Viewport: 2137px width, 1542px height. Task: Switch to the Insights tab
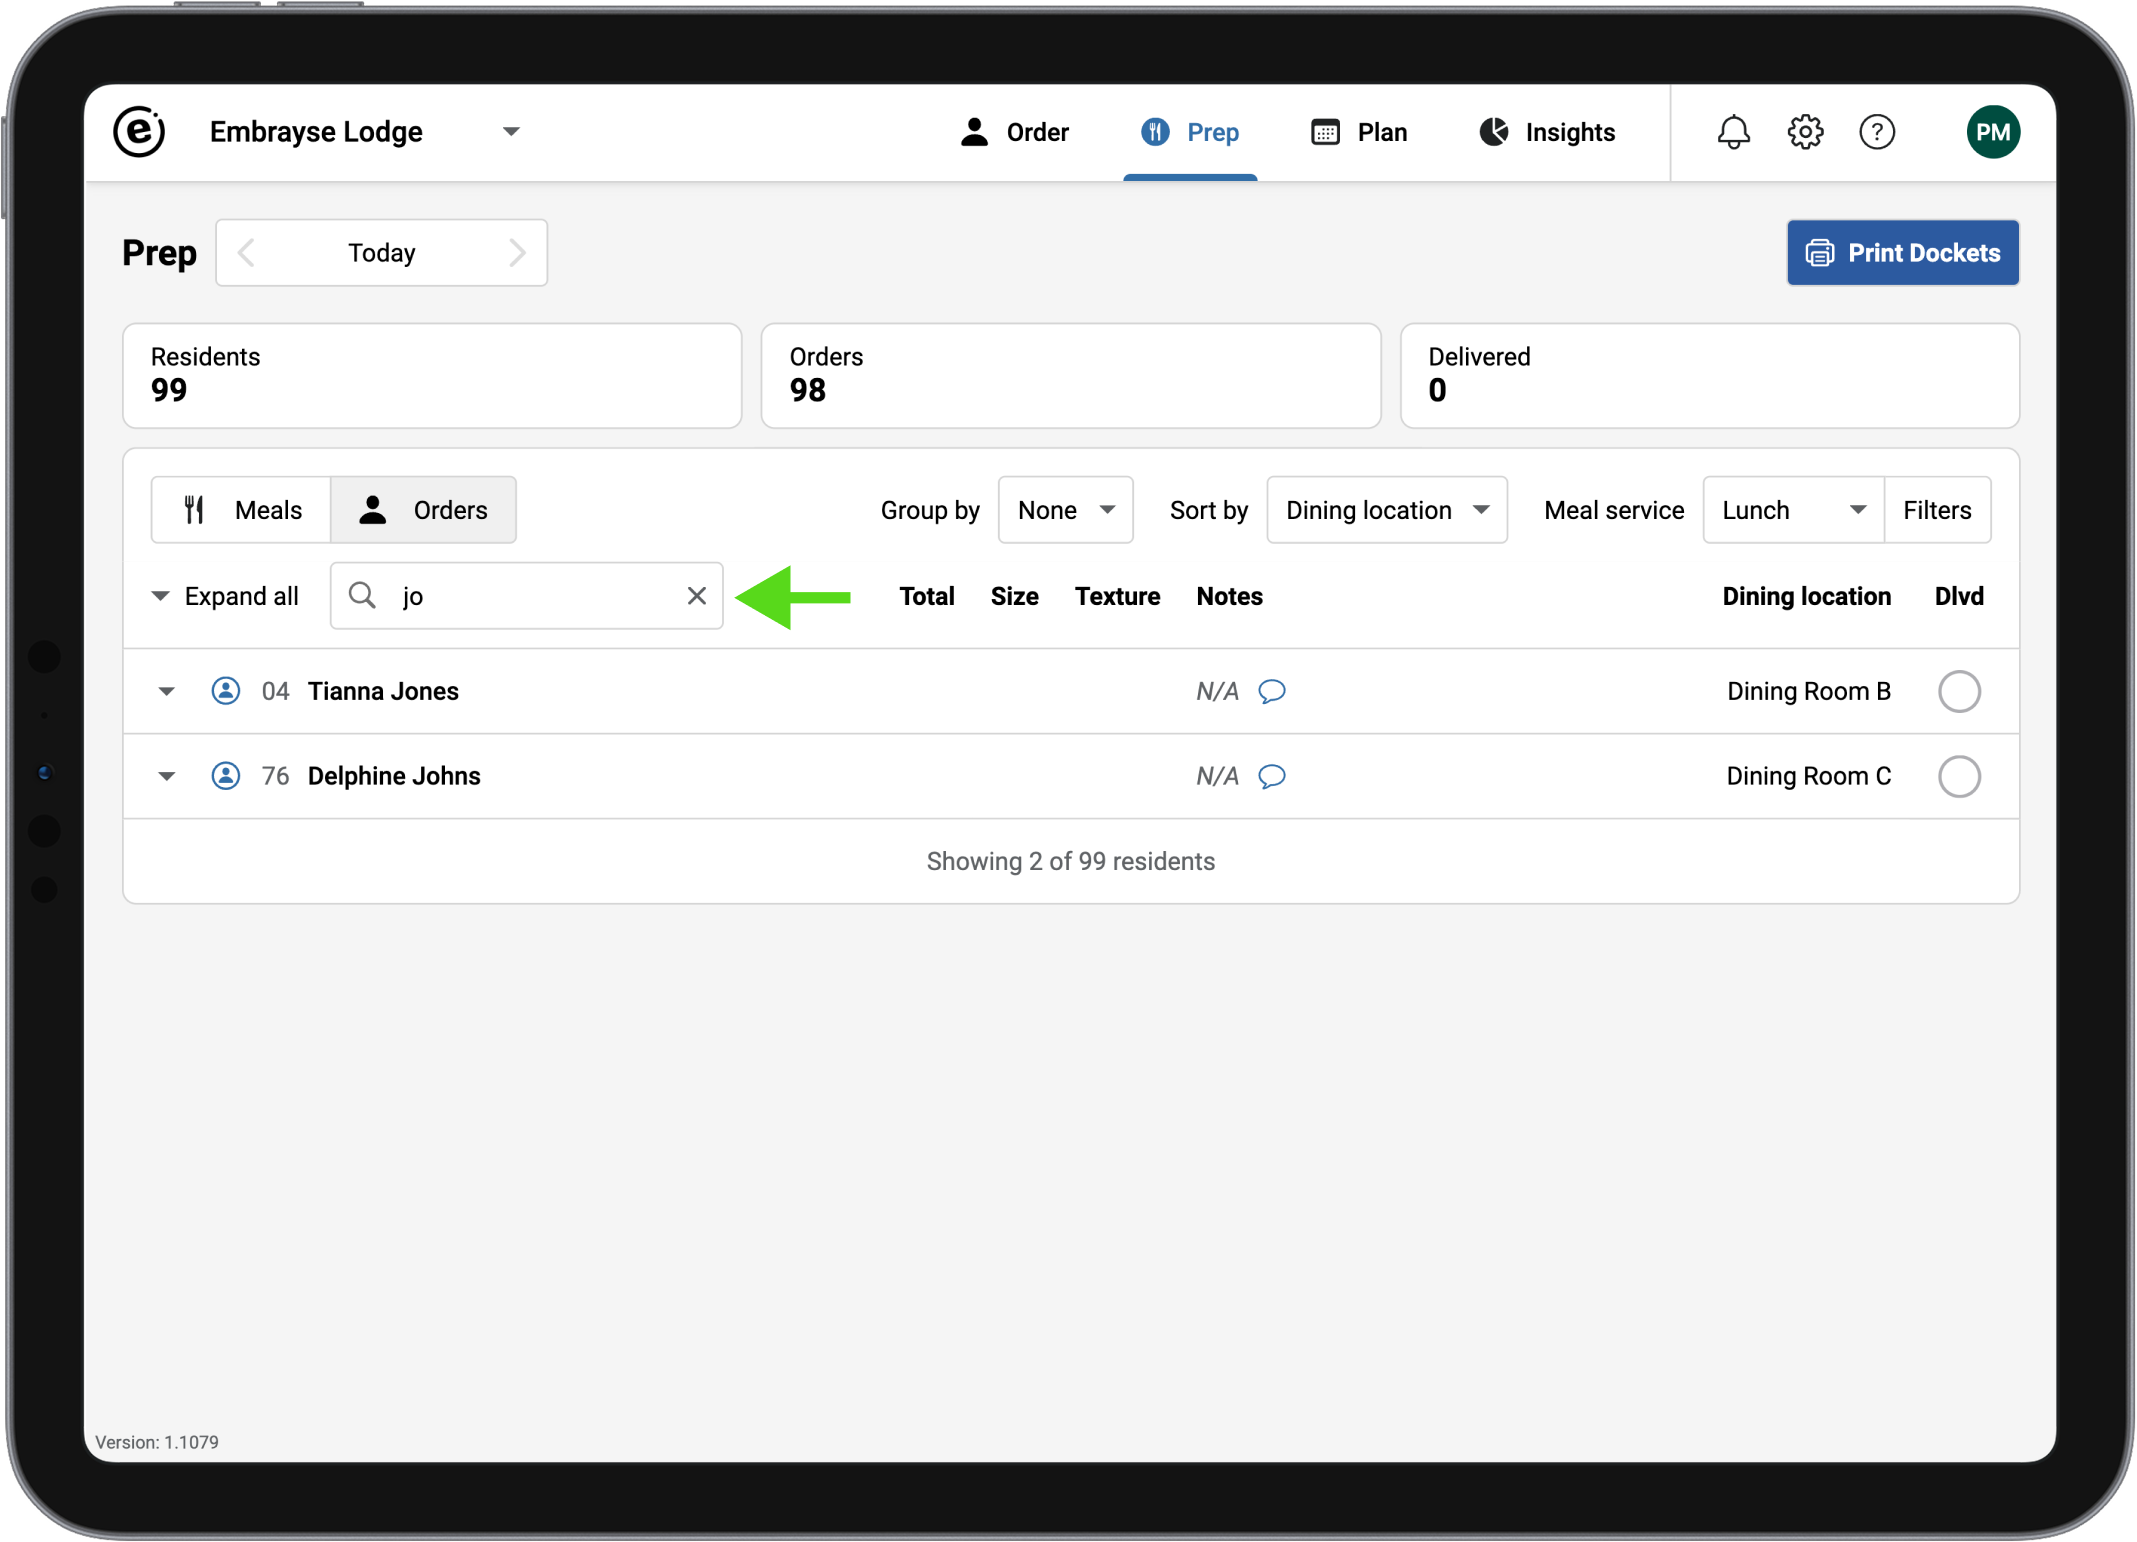tap(1547, 132)
